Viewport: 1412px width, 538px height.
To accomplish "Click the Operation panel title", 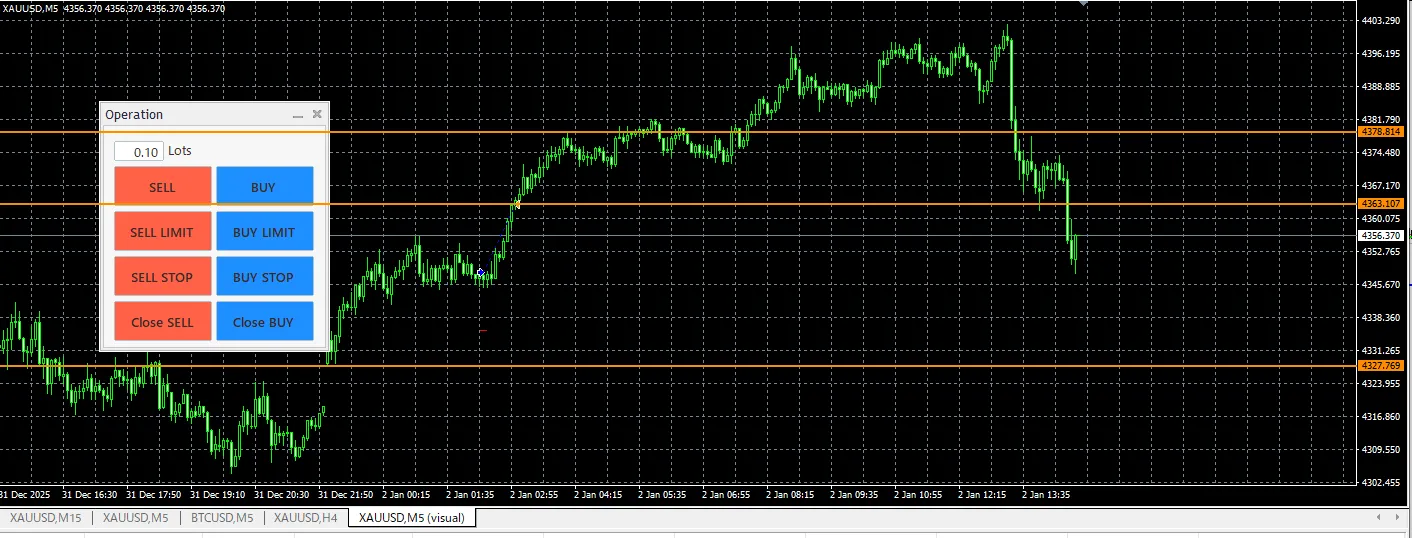I will pyautogui.click(x=134, y=114).
